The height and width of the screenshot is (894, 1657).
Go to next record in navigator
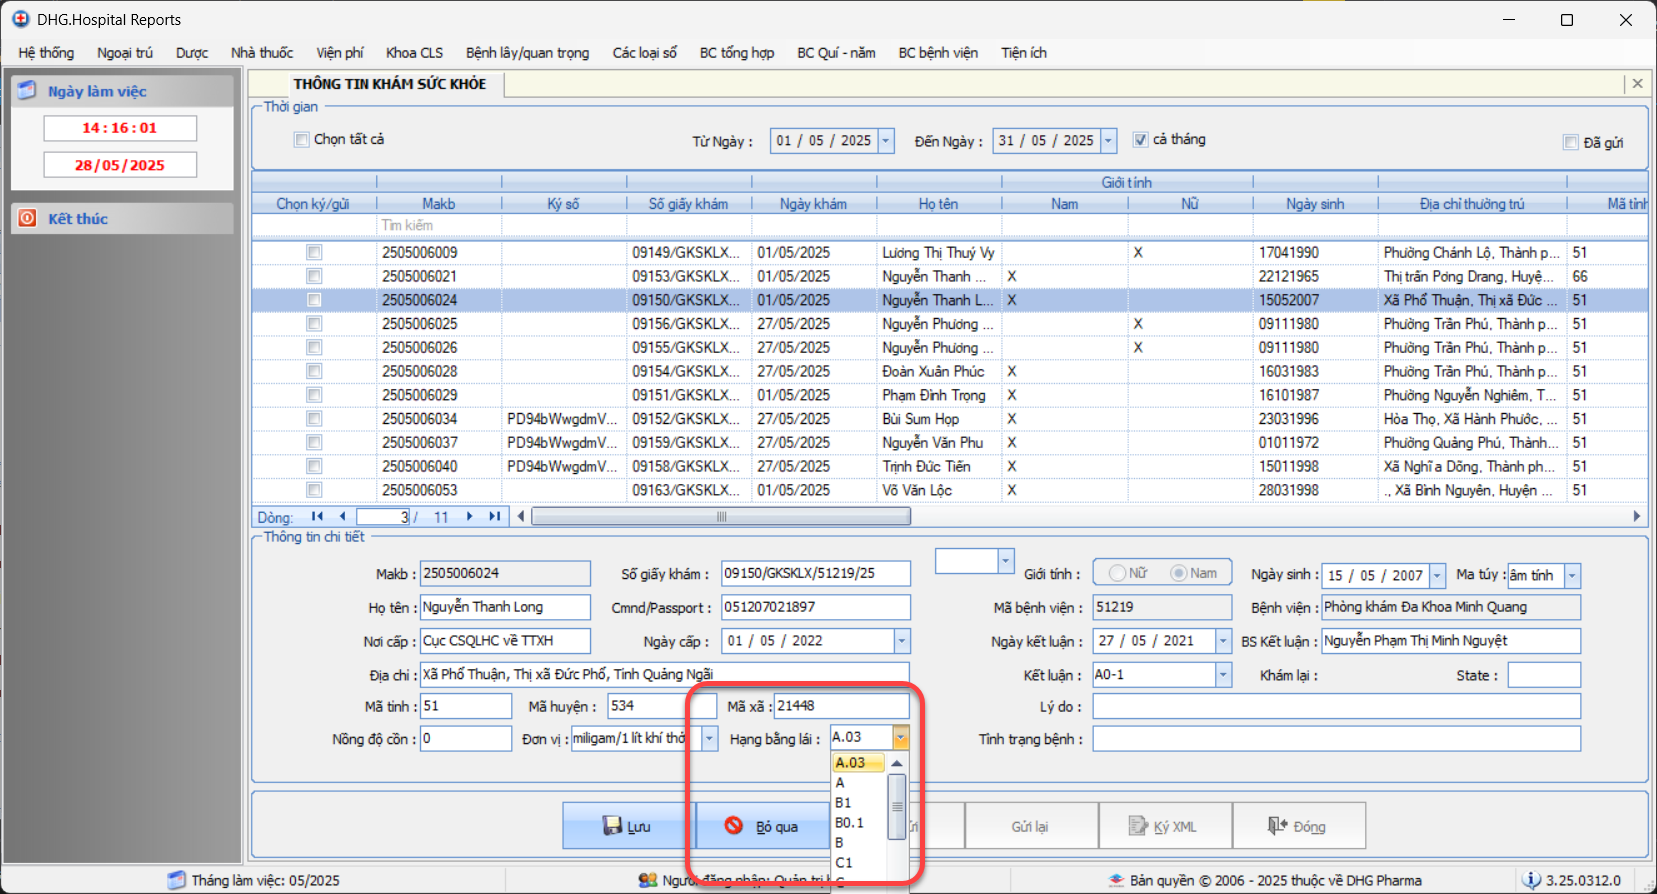click(469, 516)
